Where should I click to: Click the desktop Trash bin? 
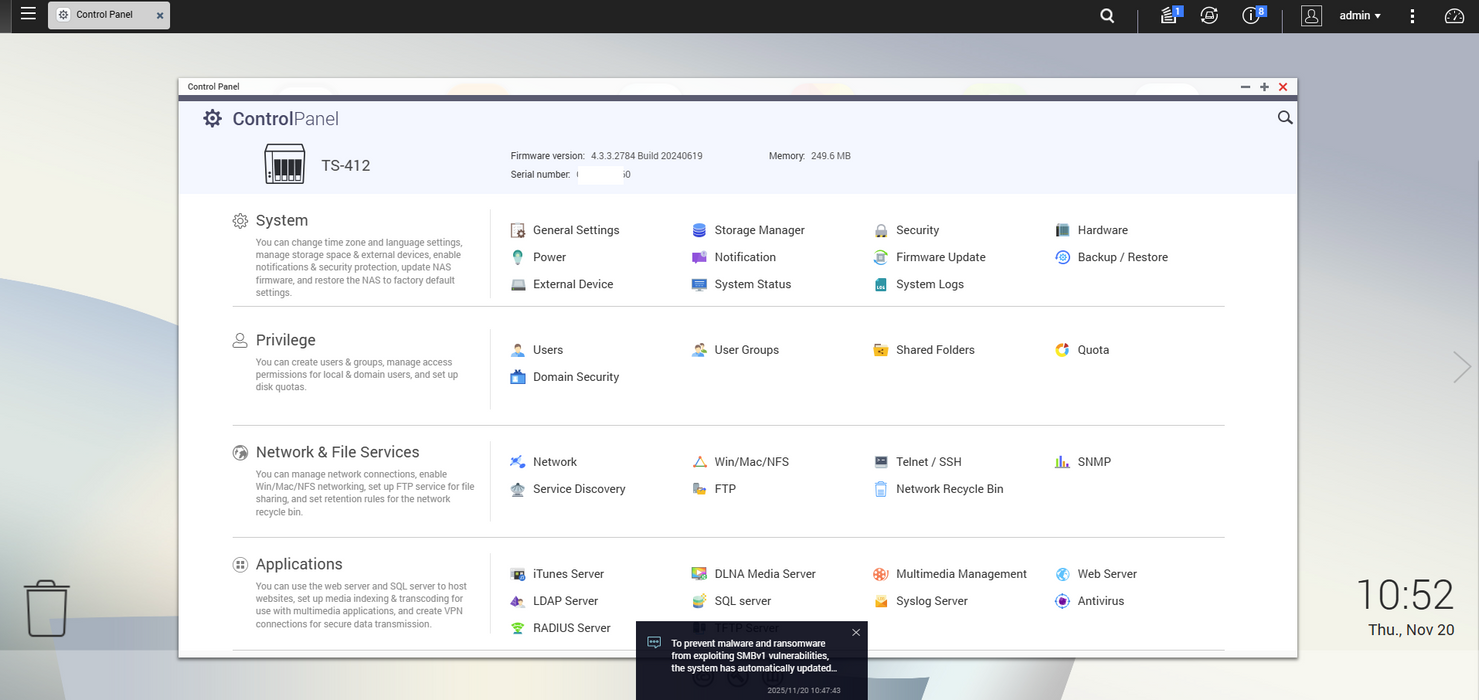[47, 608]
